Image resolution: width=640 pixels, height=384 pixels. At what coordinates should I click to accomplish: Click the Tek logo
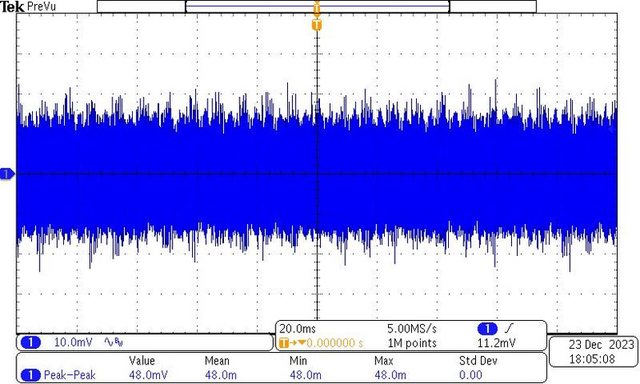click(12, 7)
